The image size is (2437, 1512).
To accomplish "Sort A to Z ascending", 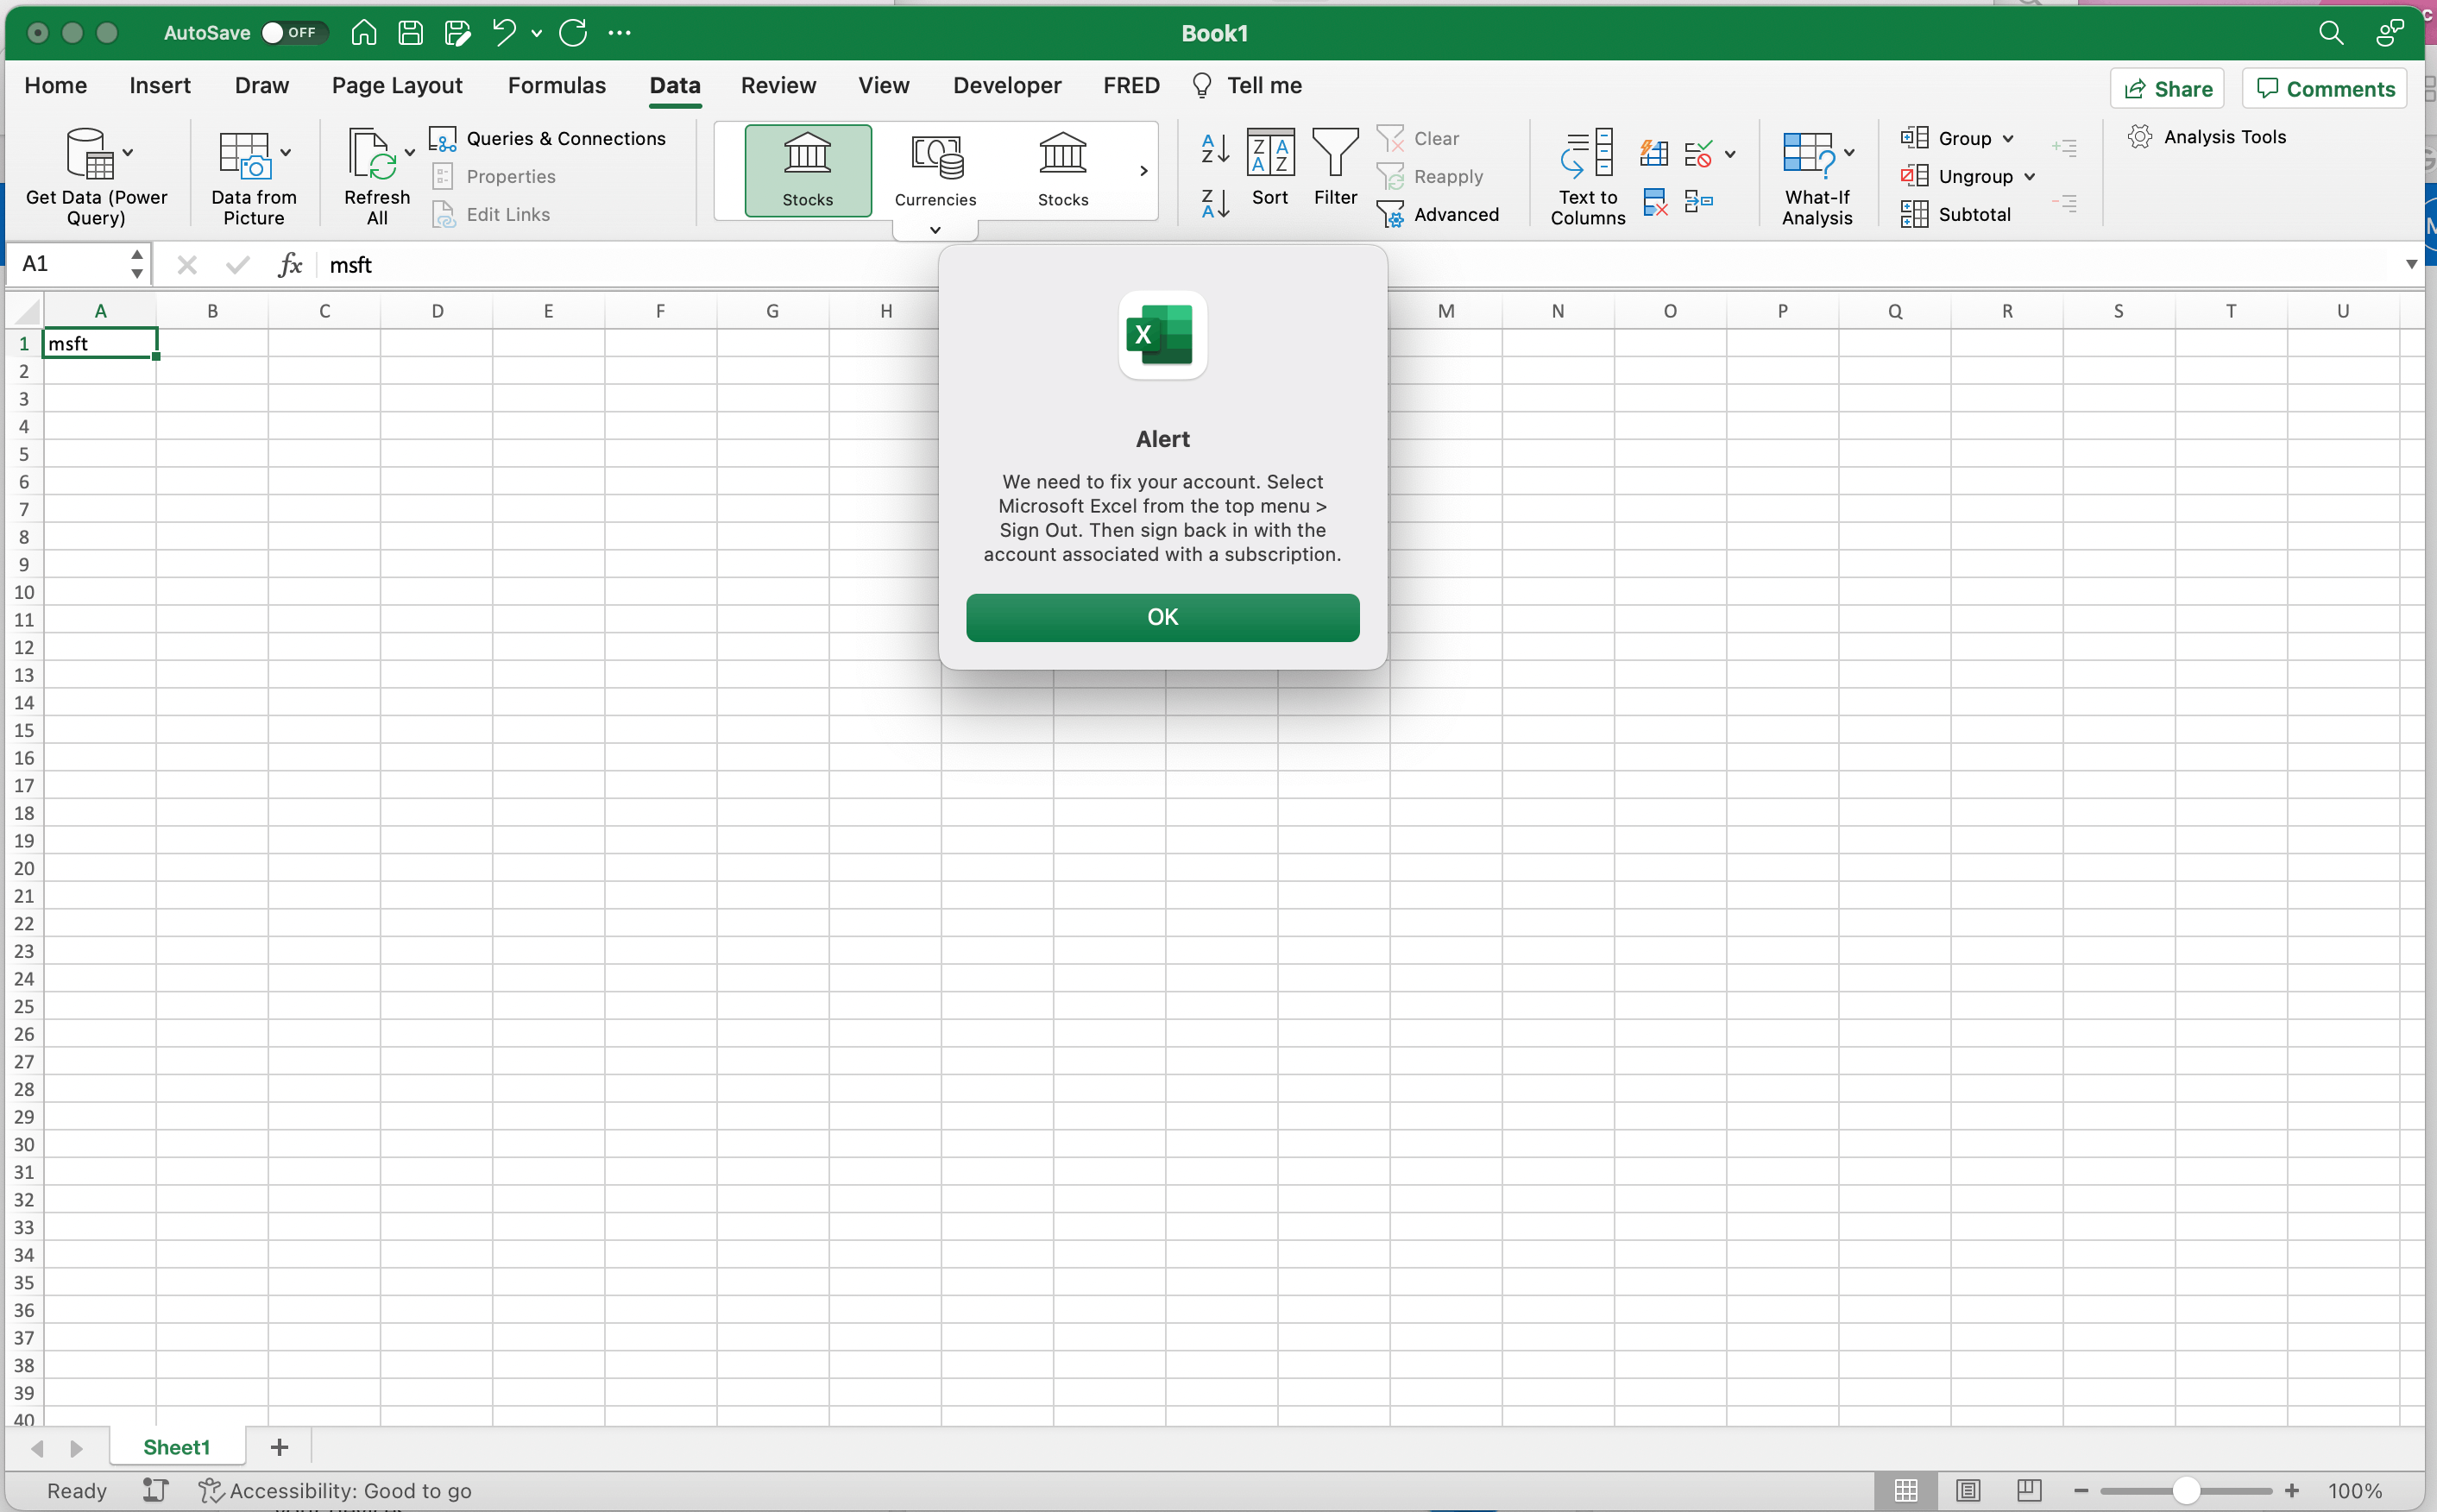I will click(1215, 148).
